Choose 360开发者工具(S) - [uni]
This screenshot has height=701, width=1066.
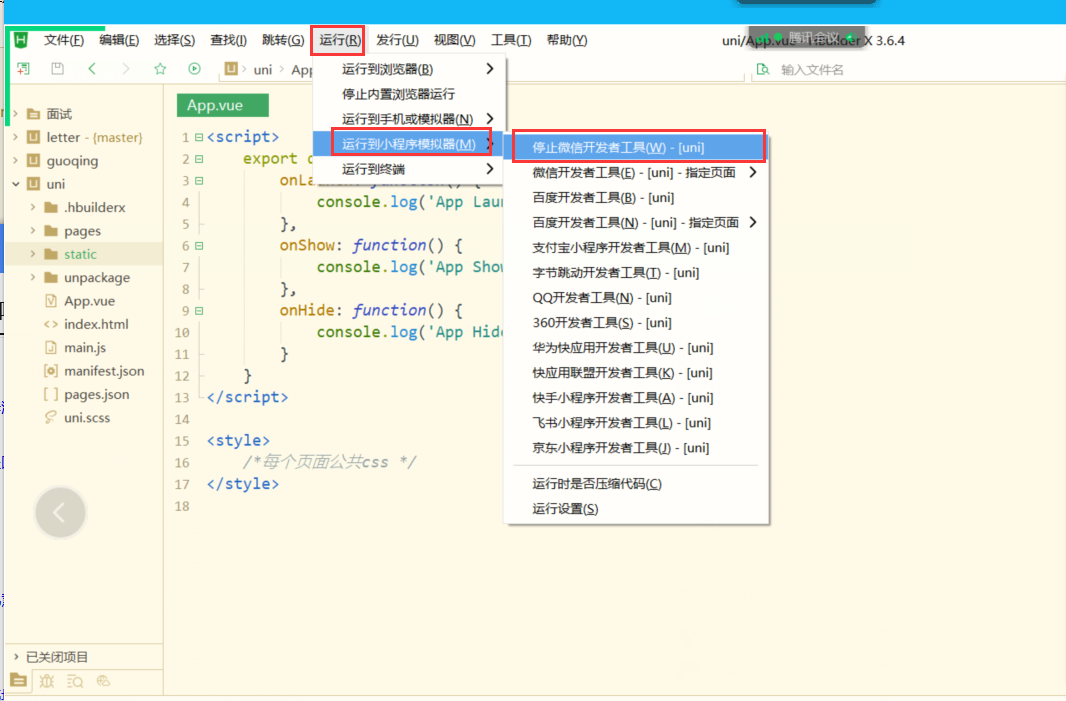(x=637, y=323)
